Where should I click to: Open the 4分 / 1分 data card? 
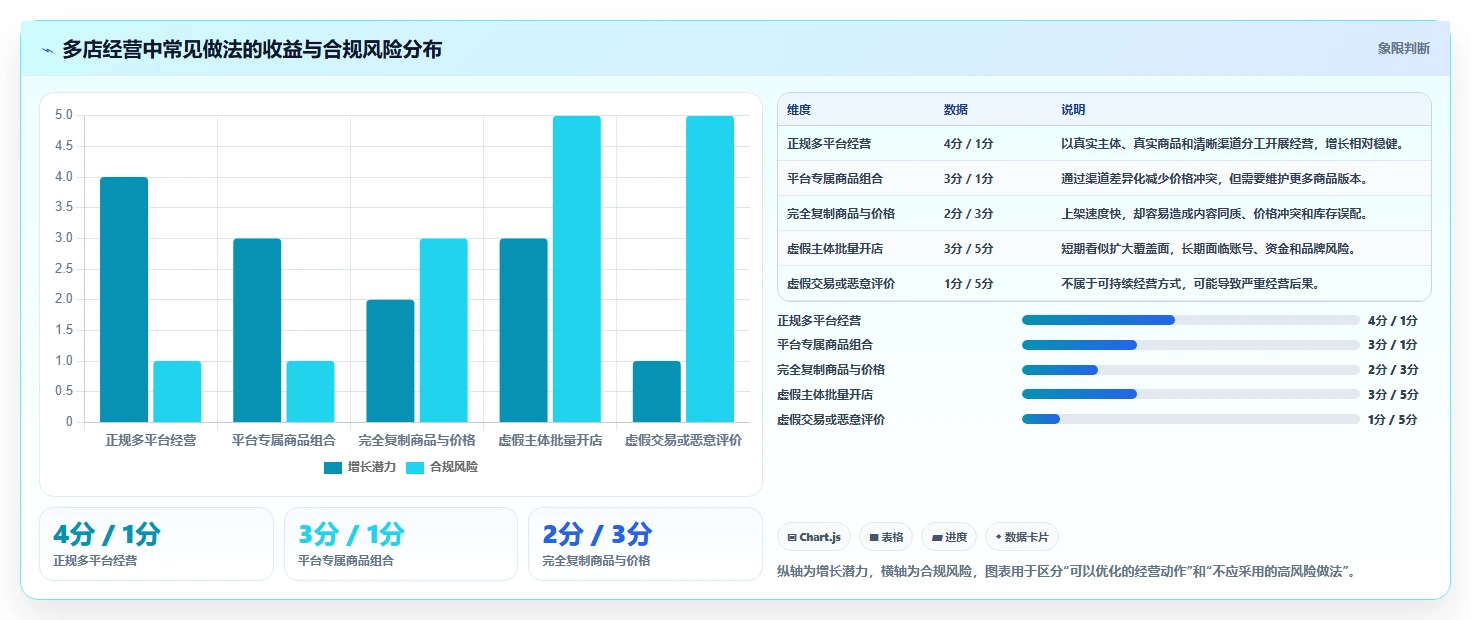click(156, 544)
